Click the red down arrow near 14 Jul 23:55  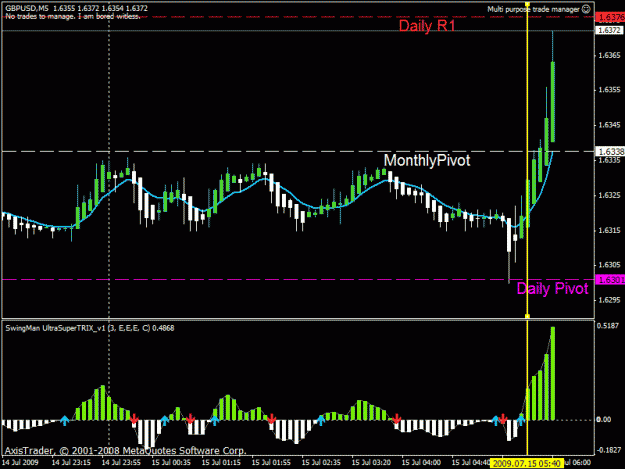coord(134,419)
